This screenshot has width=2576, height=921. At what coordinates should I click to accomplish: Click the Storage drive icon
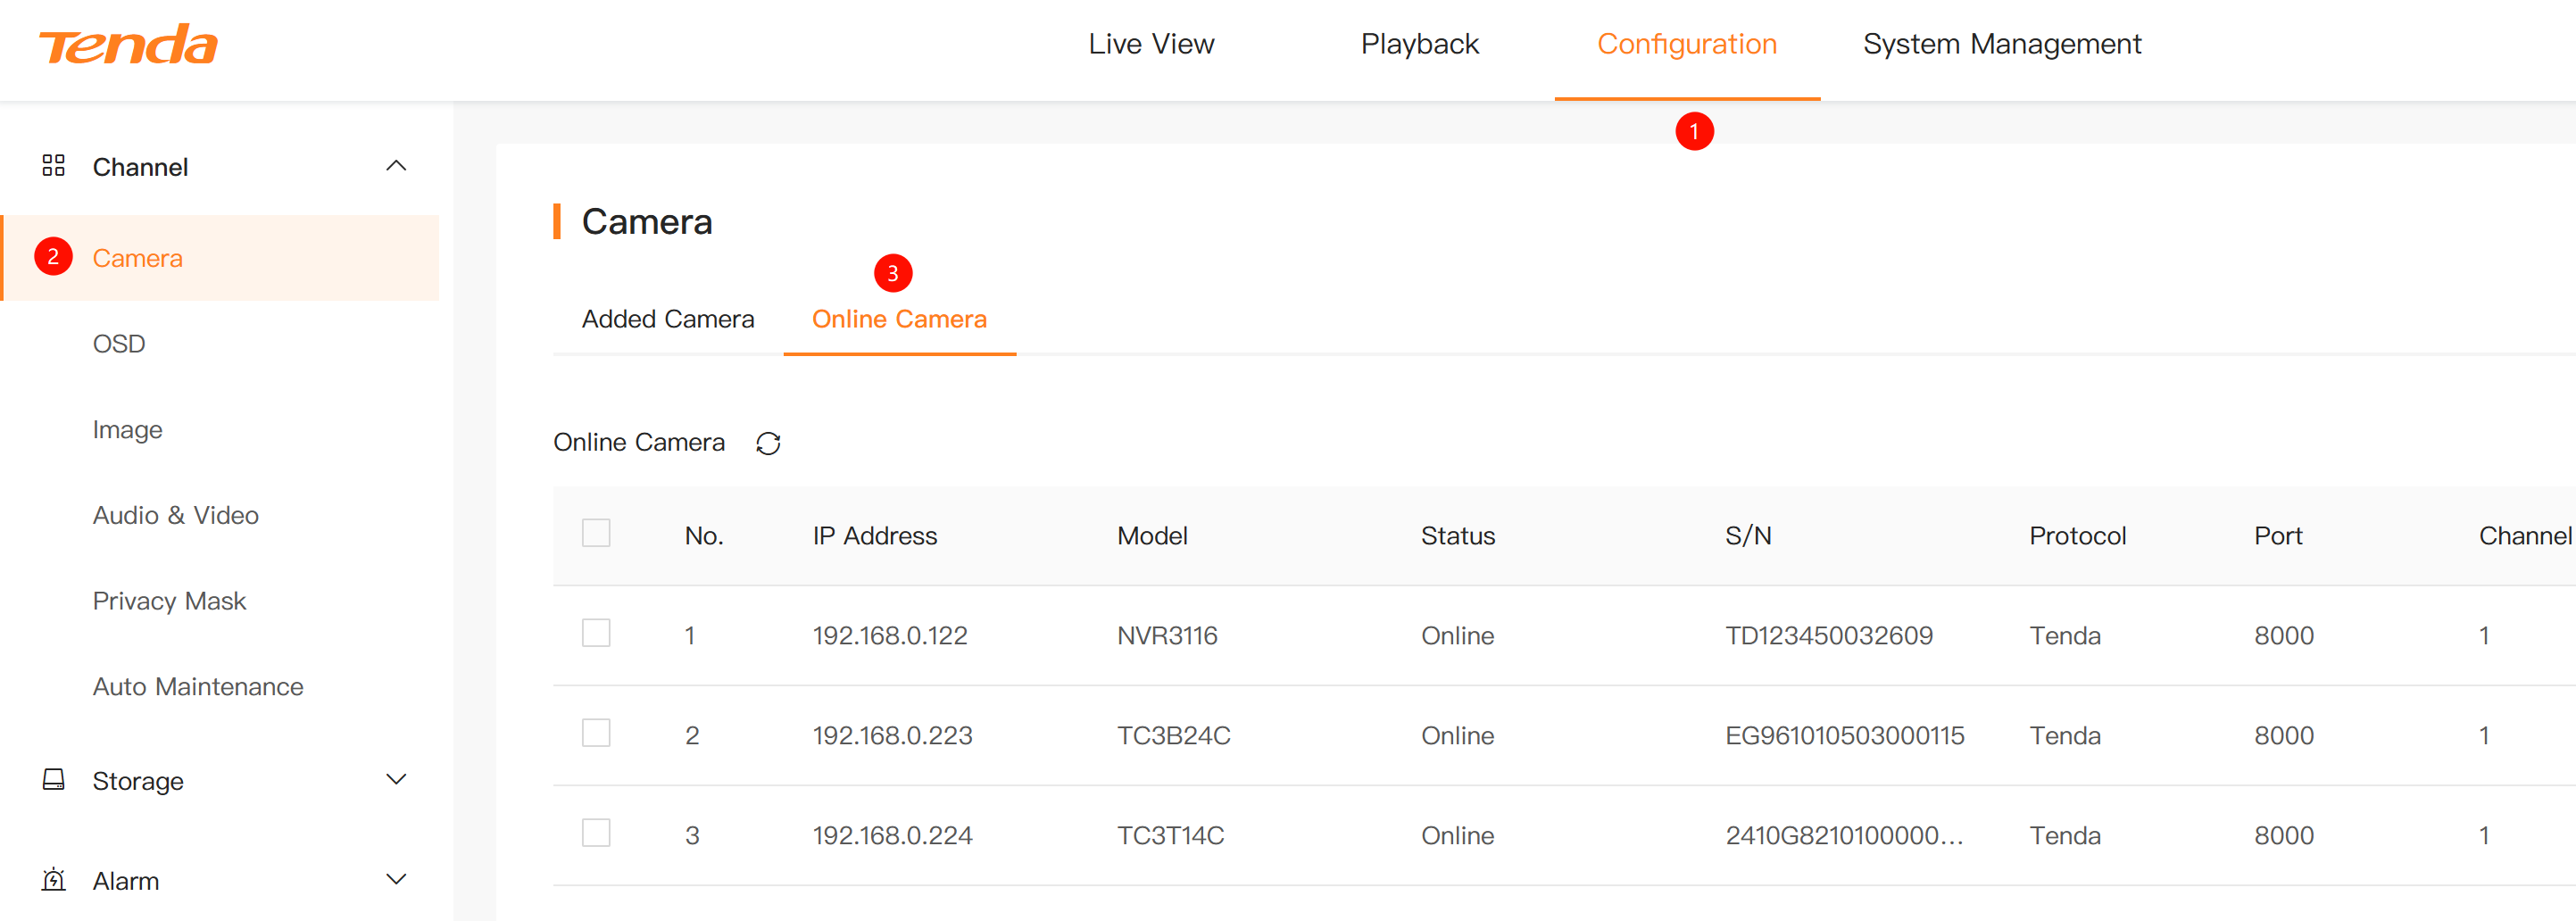tap(53, 780)
